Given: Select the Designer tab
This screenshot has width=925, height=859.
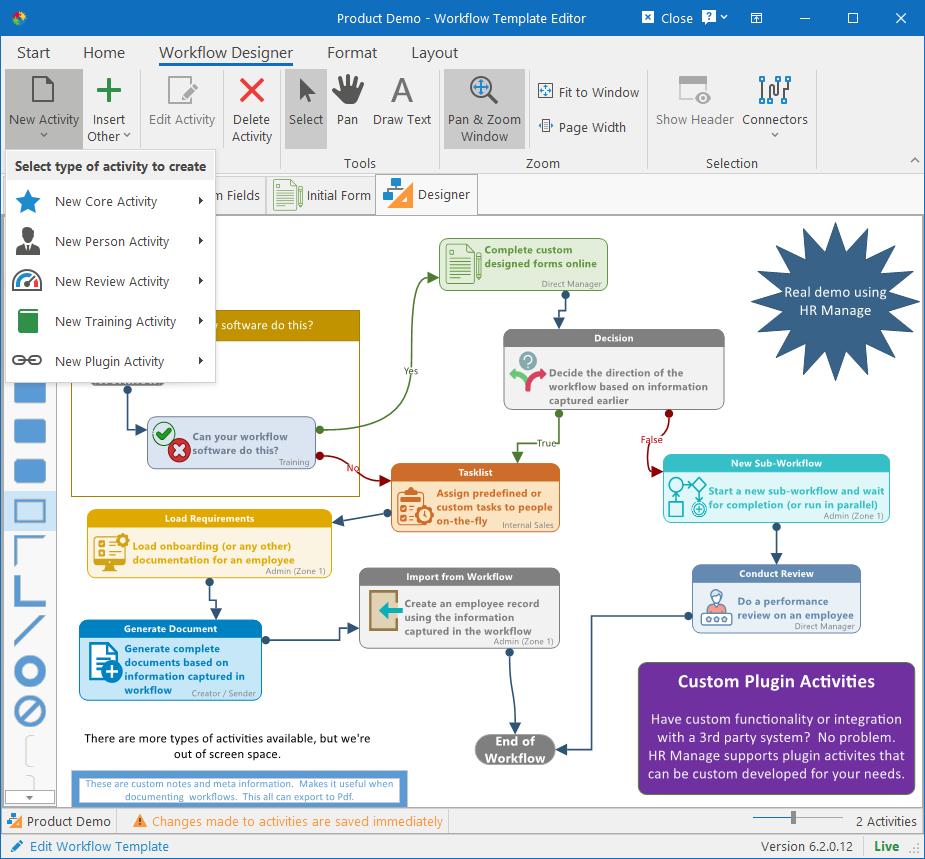Looking at the screenshot, I should 427,195.
